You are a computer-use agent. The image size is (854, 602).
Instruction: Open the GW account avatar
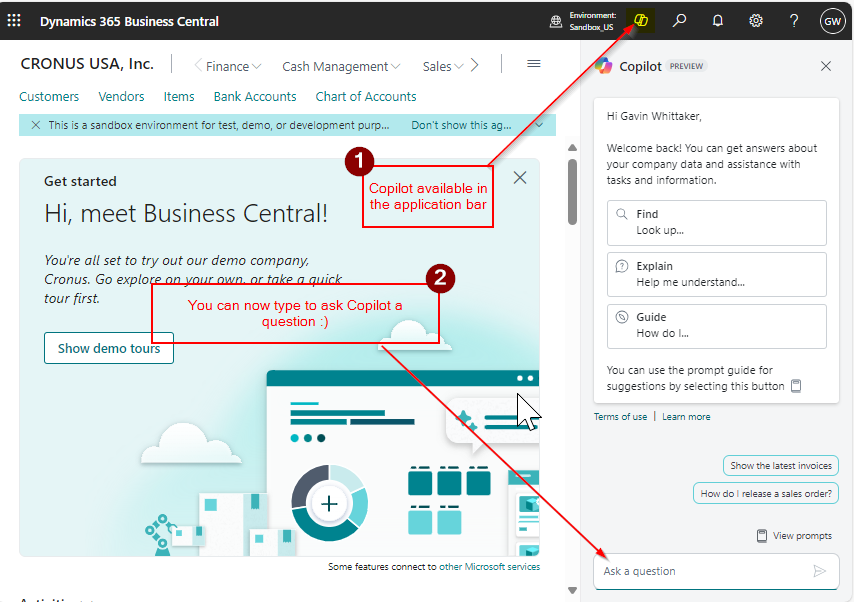pyautogui.click(x=832, y=21)
